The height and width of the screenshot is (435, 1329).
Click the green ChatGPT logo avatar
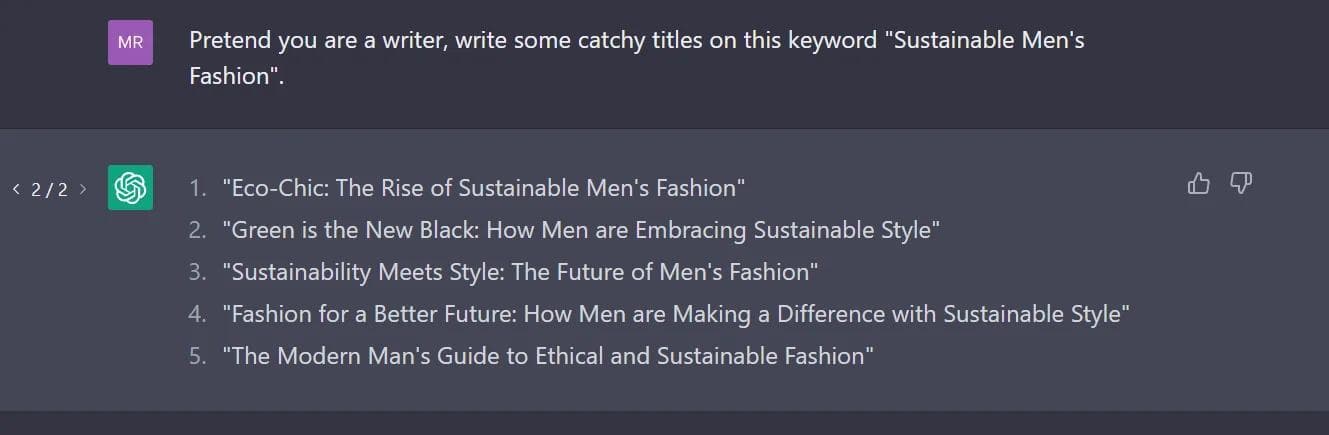[130, 187]
